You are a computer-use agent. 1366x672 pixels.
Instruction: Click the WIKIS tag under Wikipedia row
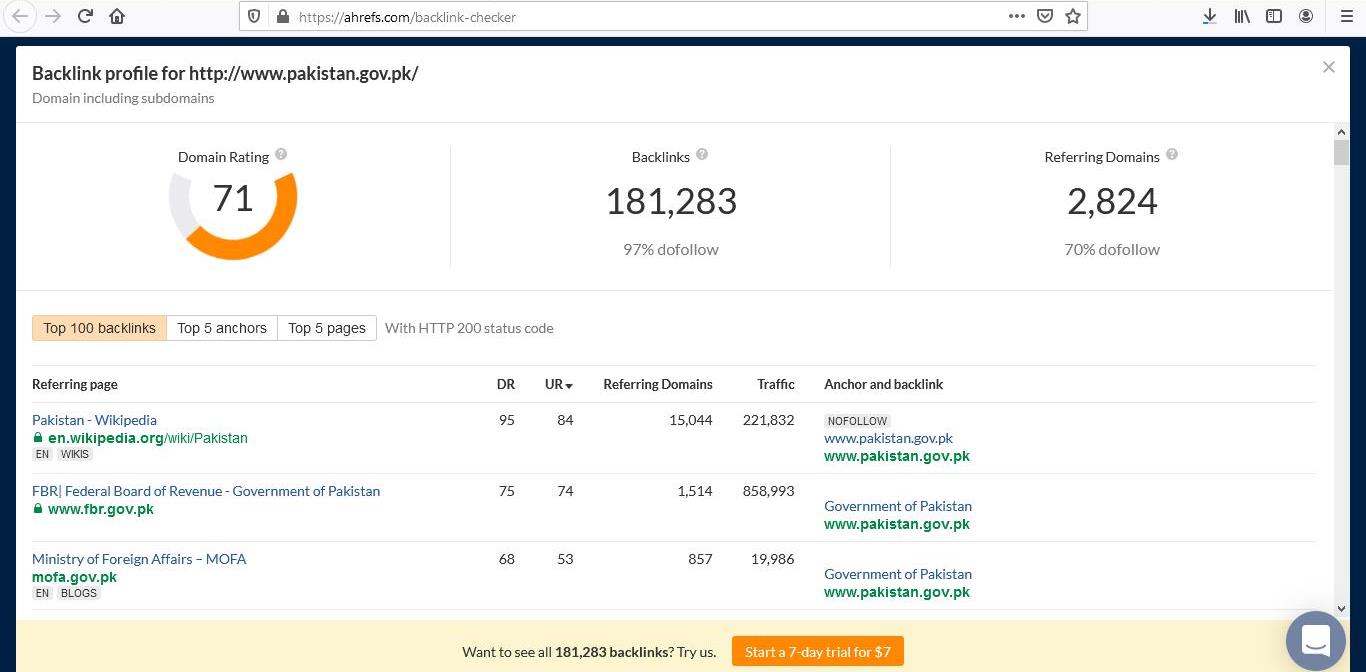tap(75, 454)
